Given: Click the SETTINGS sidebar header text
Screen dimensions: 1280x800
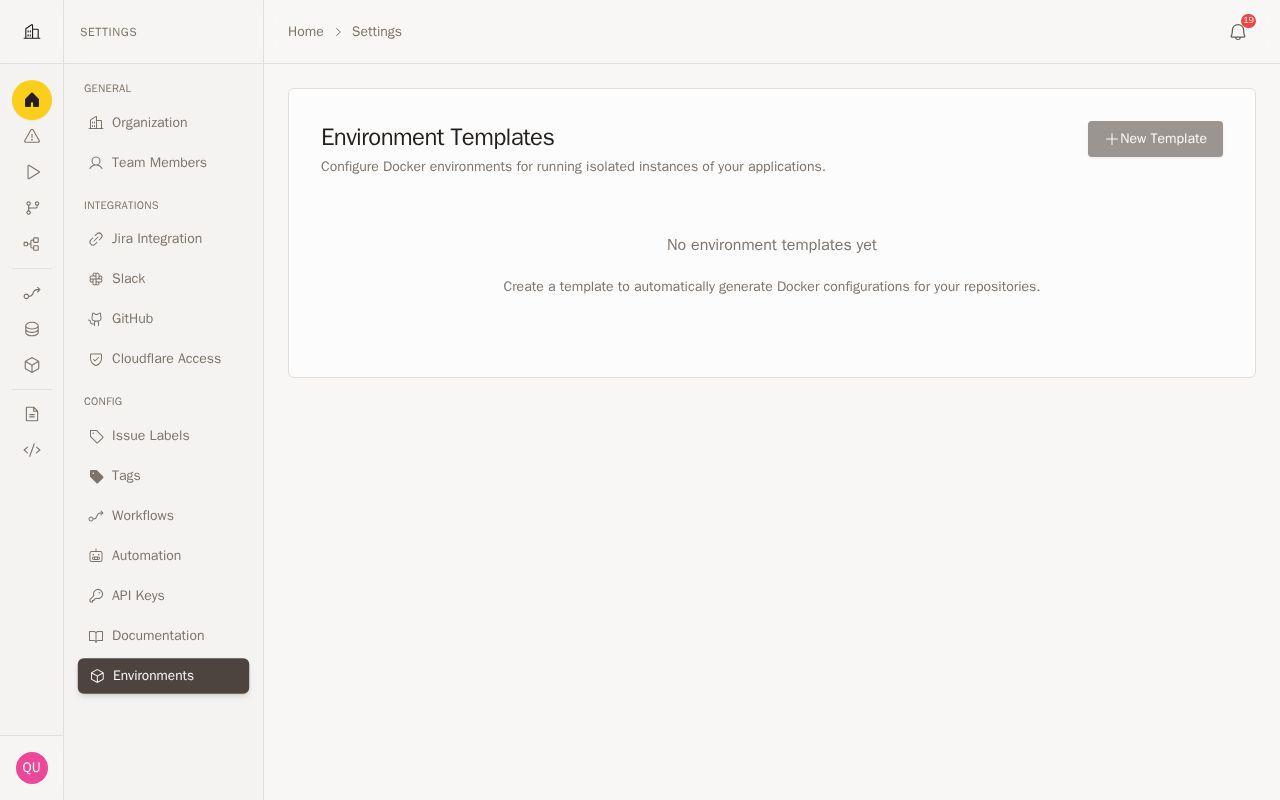Looking at the screenshot, I should [108, 32].
